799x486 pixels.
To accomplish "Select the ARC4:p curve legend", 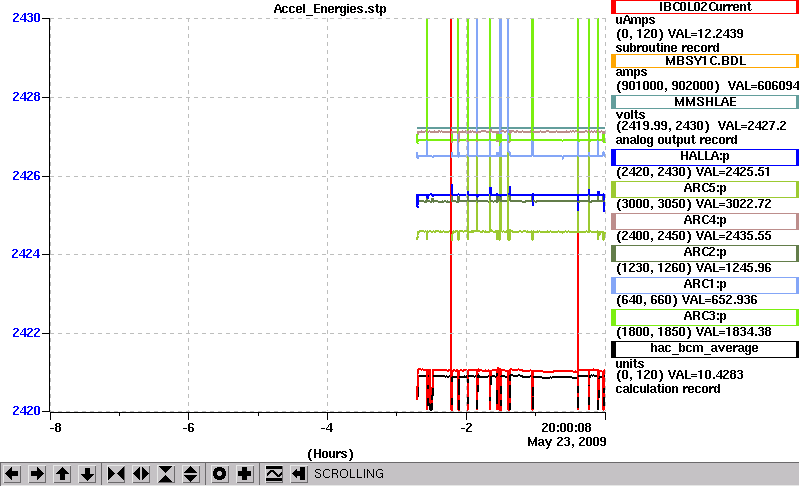I will click(705, 221).
